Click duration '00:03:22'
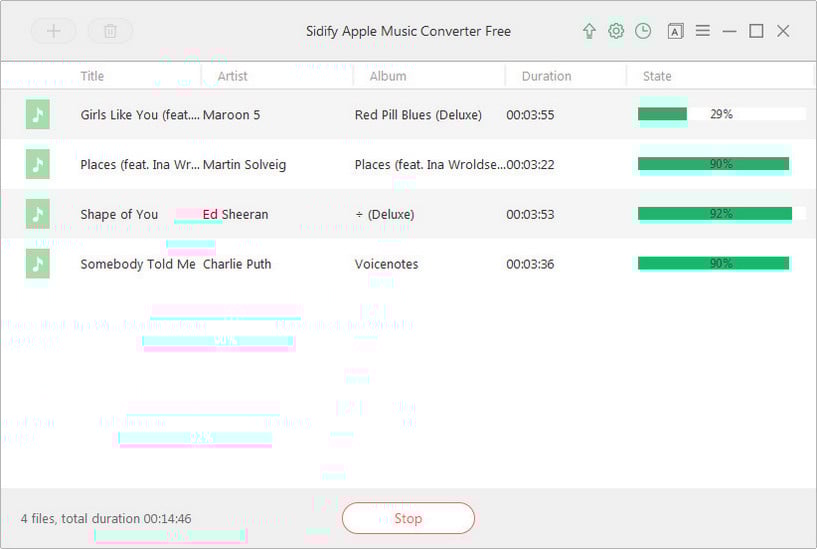The height and width of the screenshot is (549, 817). coord(530,165)
